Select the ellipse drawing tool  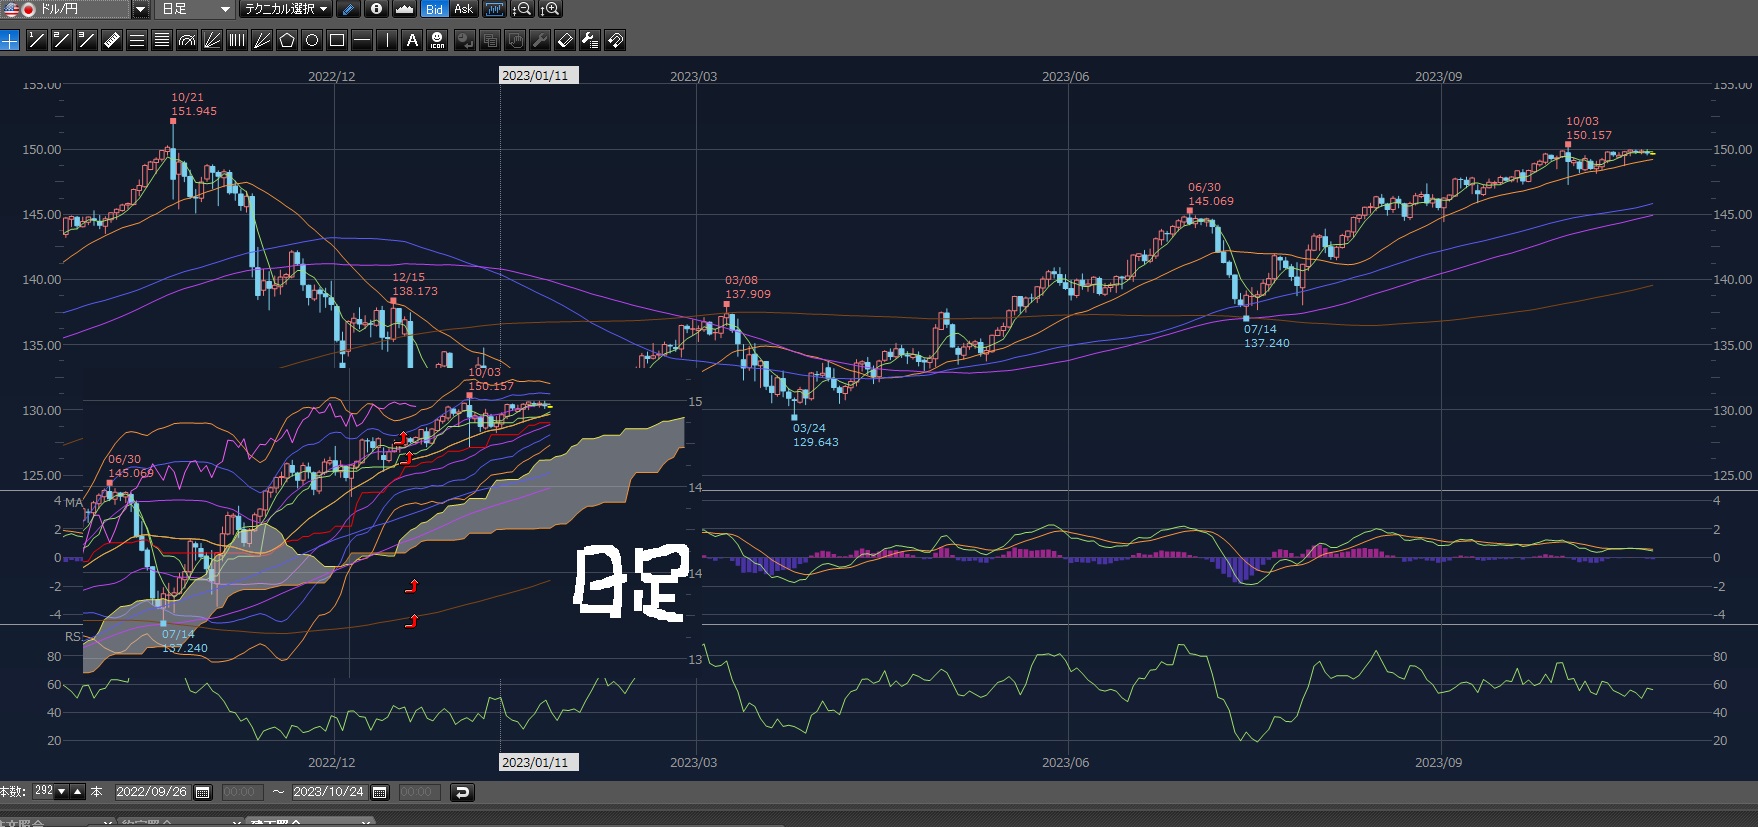pos(312,40)
